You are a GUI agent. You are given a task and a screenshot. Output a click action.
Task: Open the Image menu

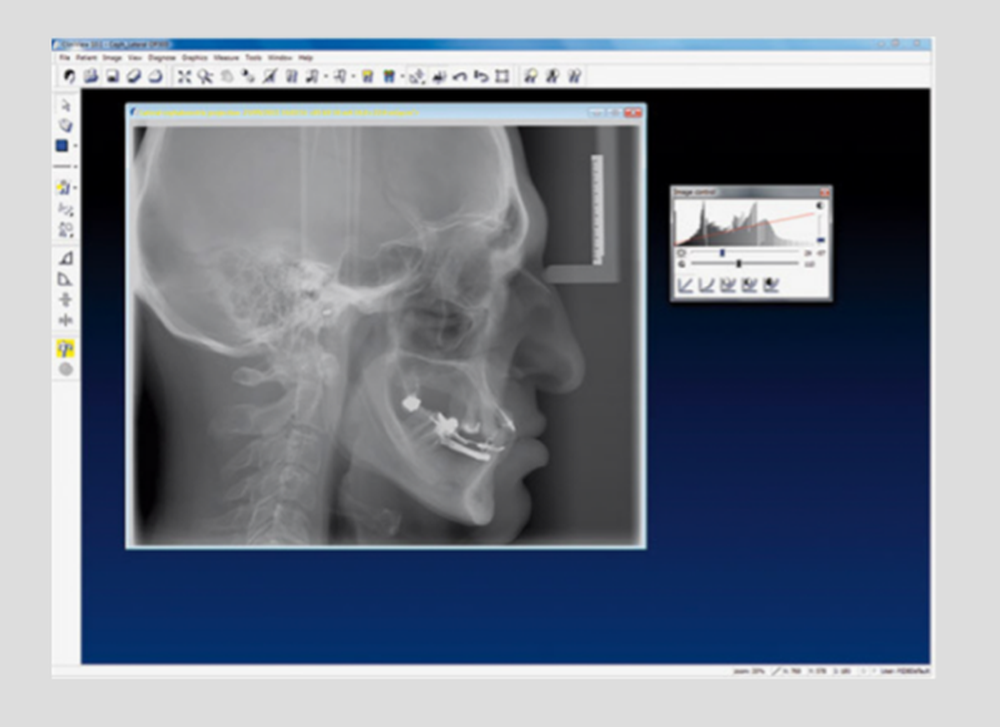112,58
